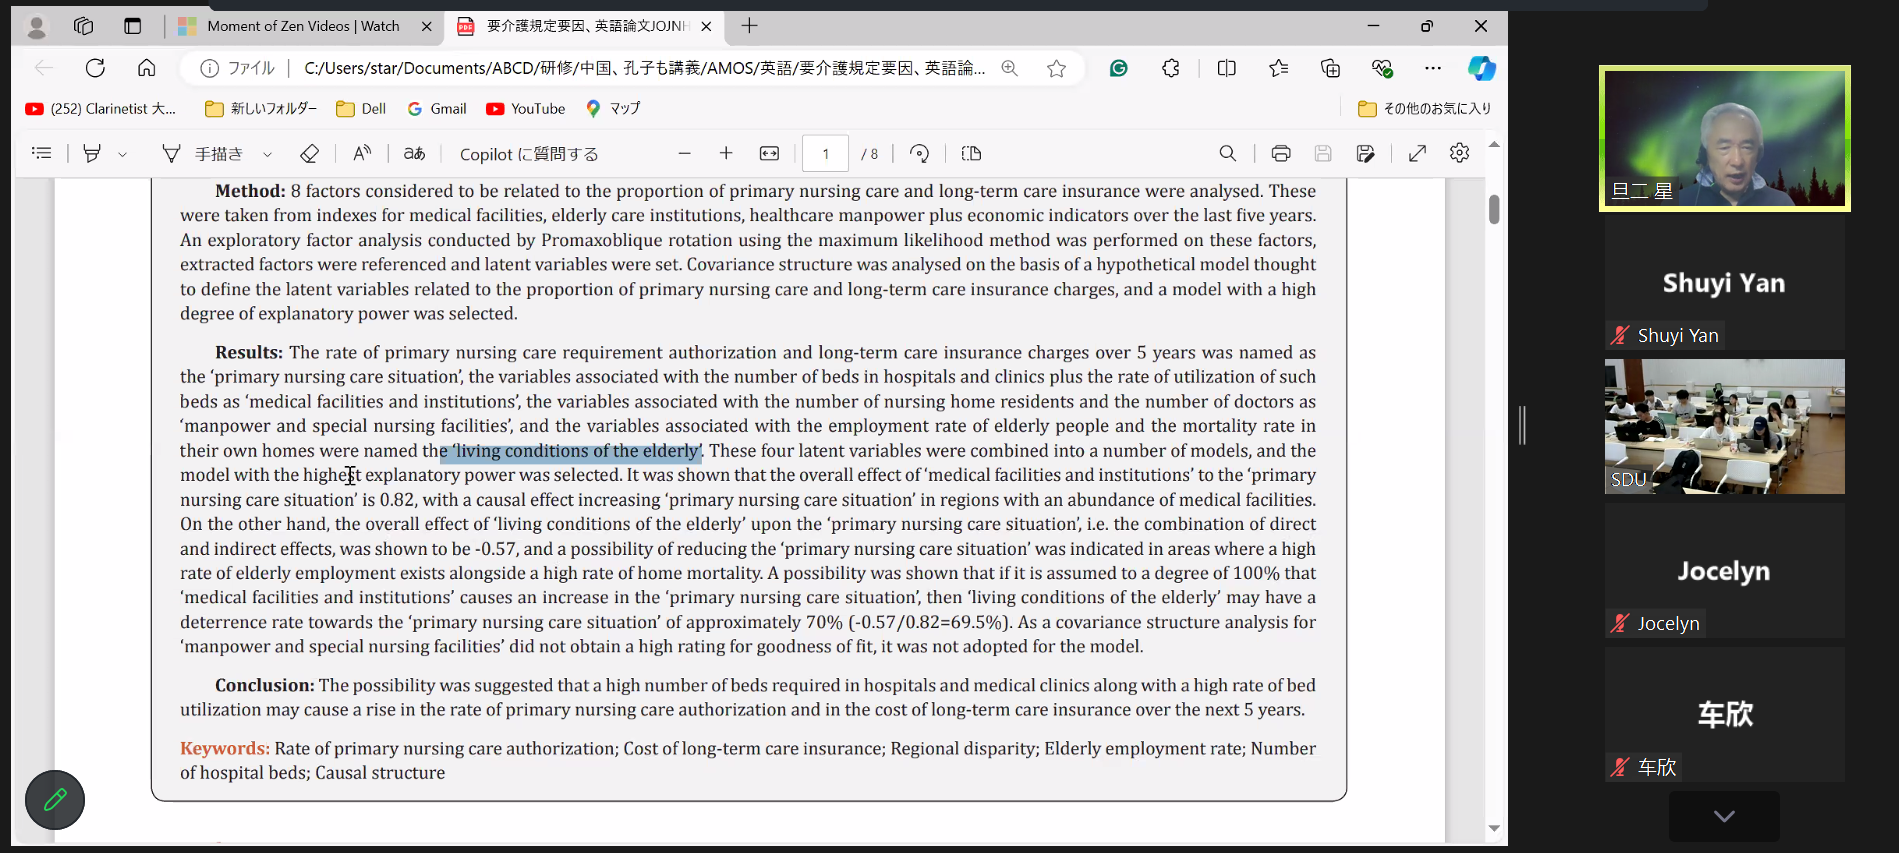Screen dimensions: 1899x853
Task: Print the PDF document
Action: (1281, 153)
